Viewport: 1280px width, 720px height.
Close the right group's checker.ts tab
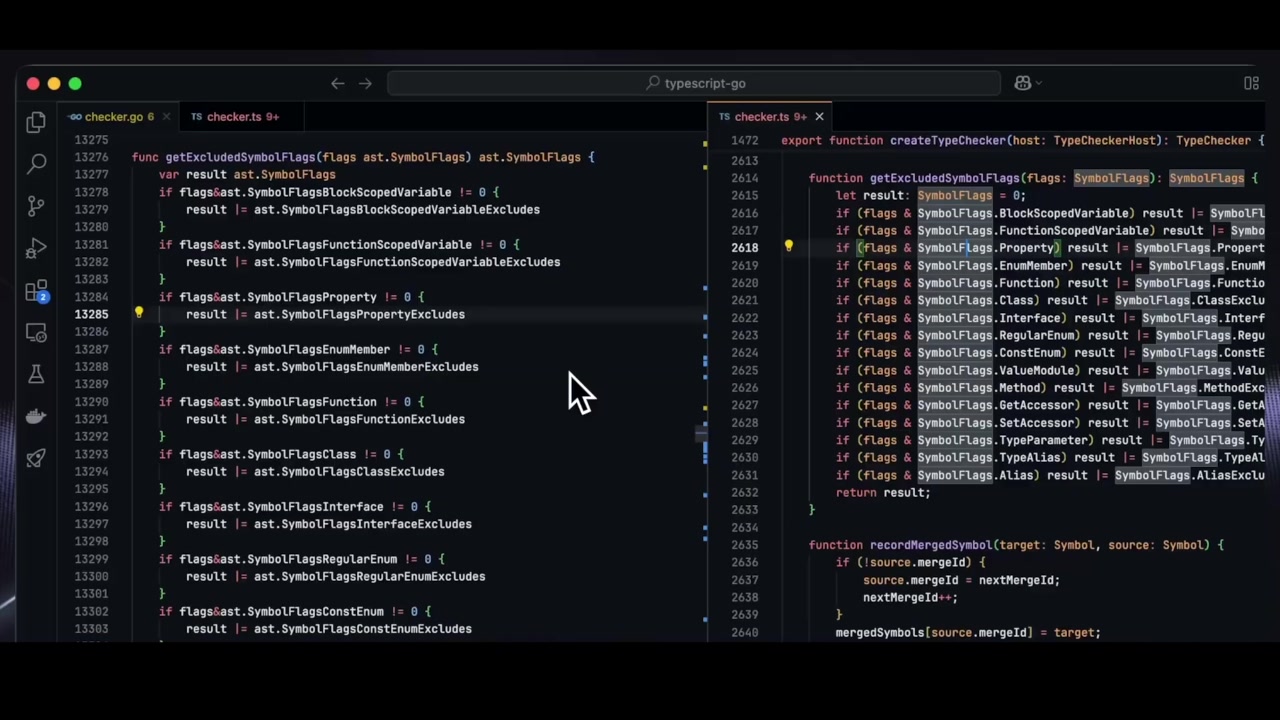point(819,117)
